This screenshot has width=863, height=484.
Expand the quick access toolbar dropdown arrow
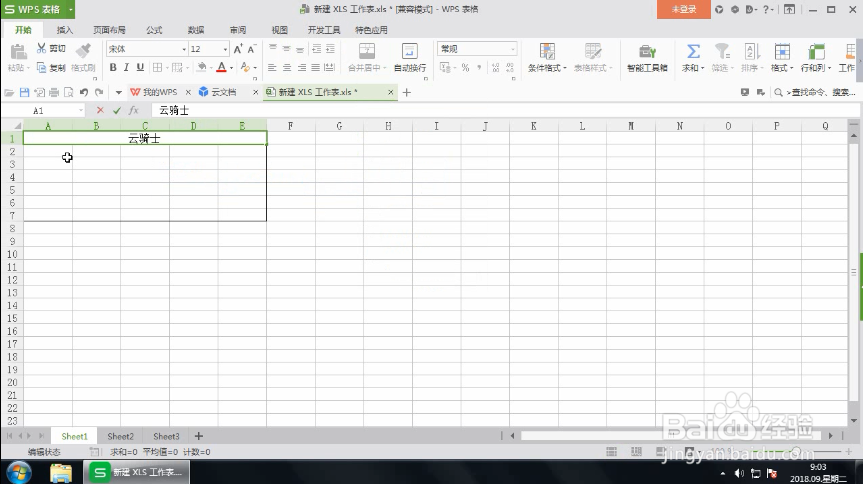pos(118,93)
